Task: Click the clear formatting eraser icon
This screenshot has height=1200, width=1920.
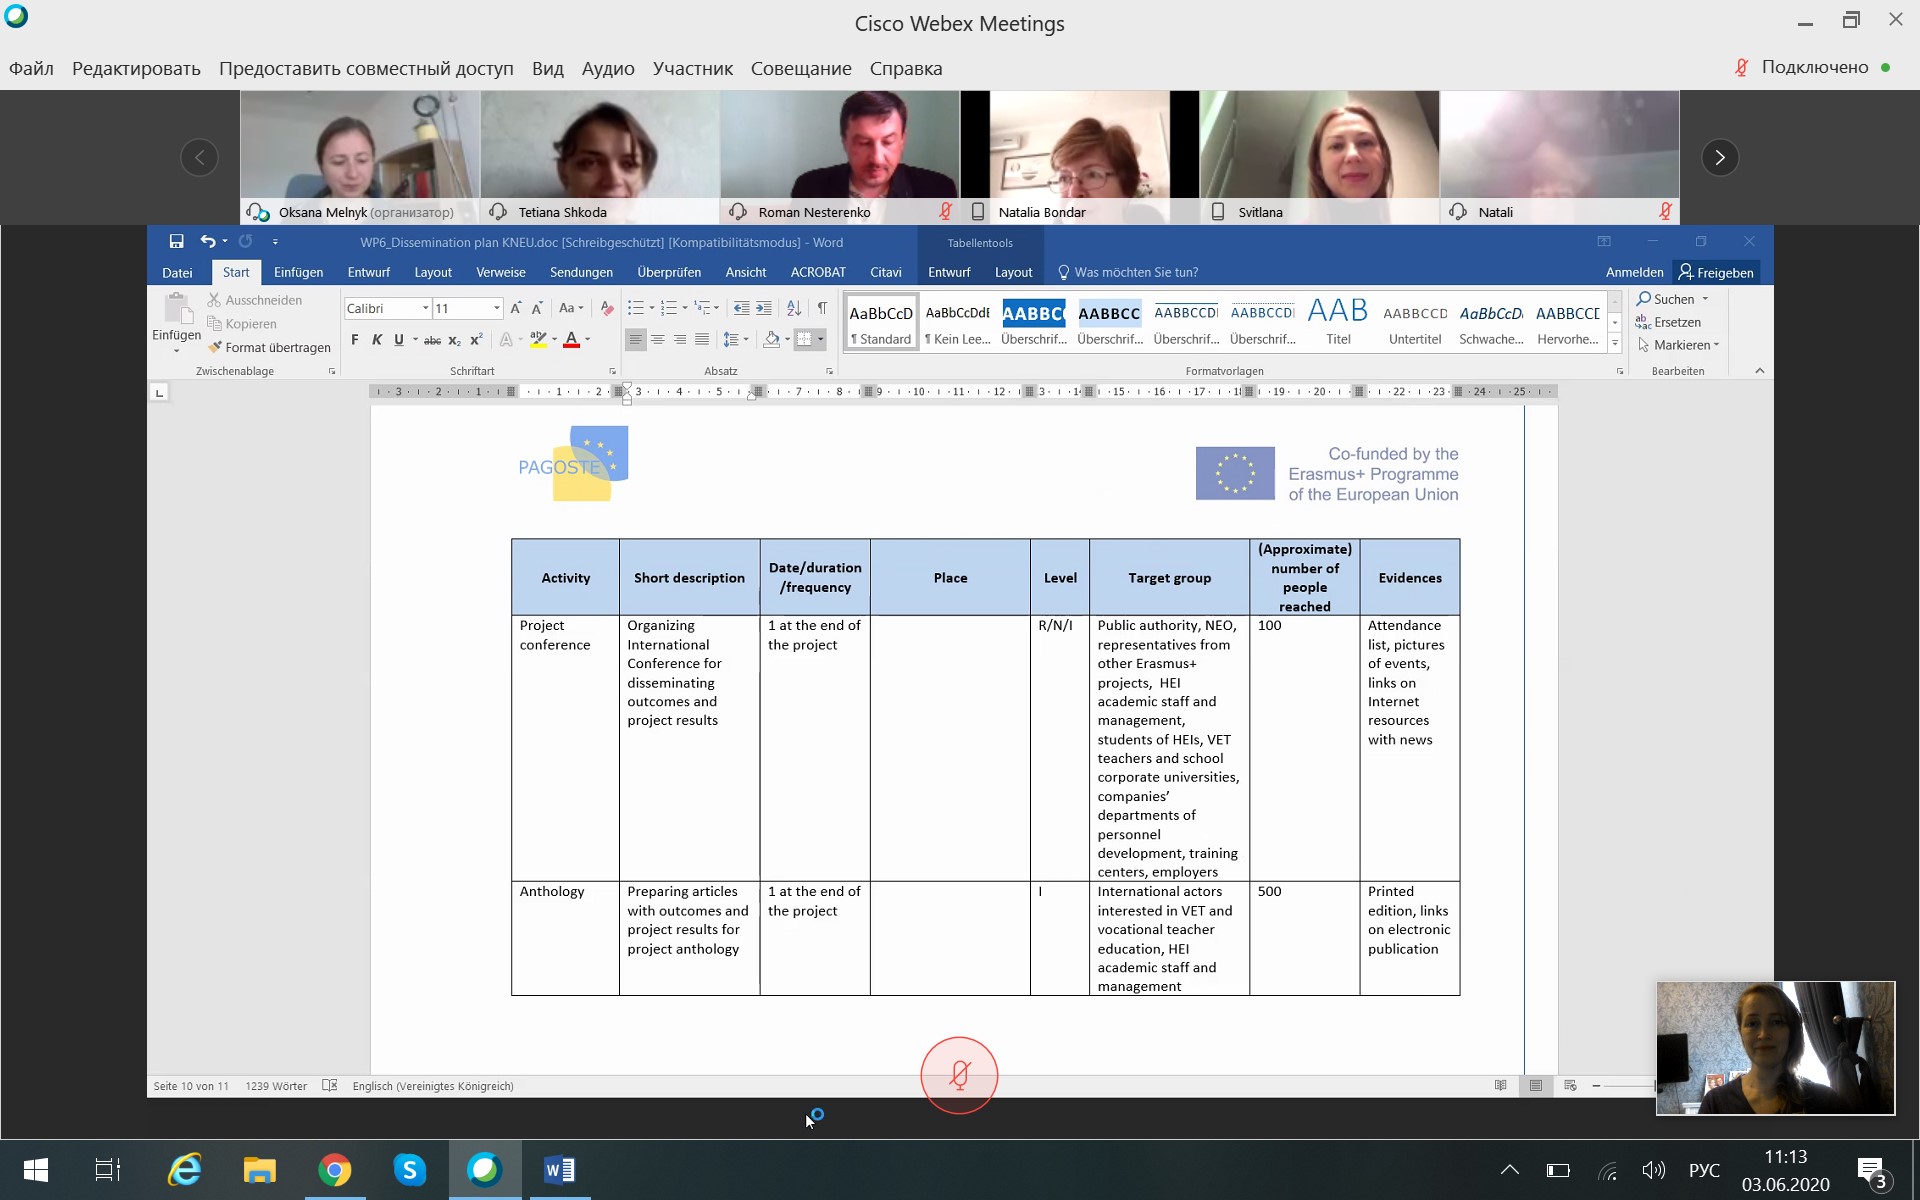Action: (607, 308)
